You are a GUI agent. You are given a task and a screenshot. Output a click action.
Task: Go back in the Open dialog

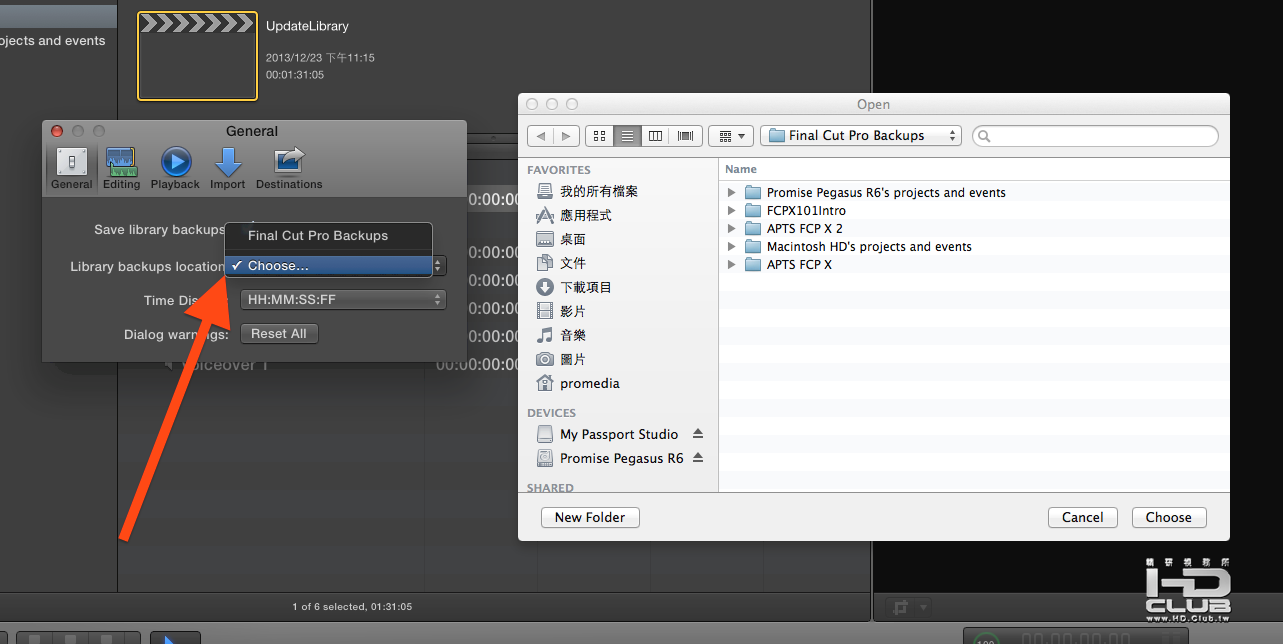[x=541, y=136]
